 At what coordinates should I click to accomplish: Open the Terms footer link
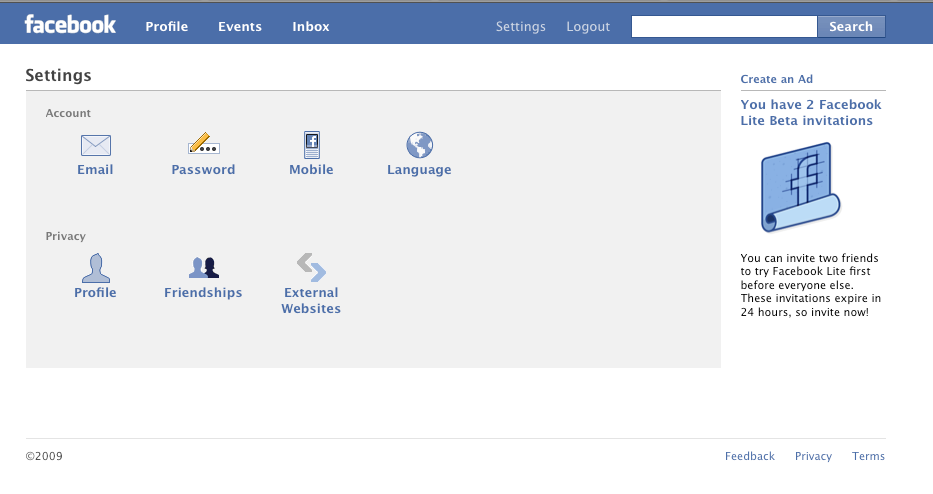point(868,457)
